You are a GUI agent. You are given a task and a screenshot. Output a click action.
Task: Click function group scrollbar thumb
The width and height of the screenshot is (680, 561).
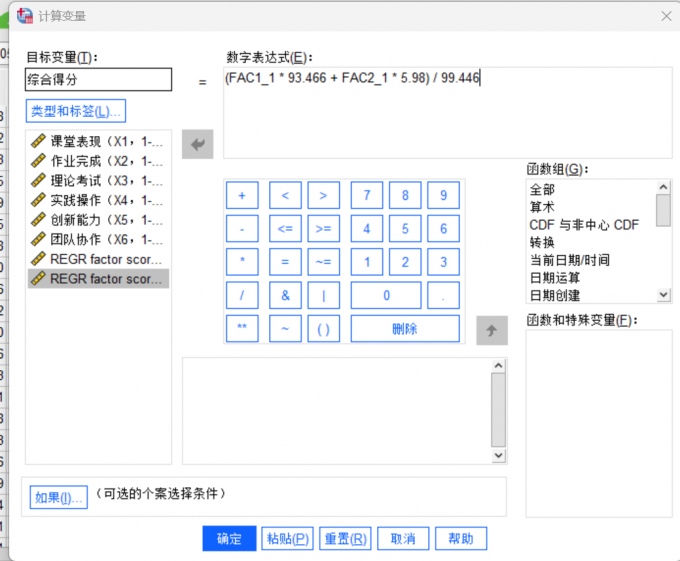pyautogui.click(x=663, y=210)
